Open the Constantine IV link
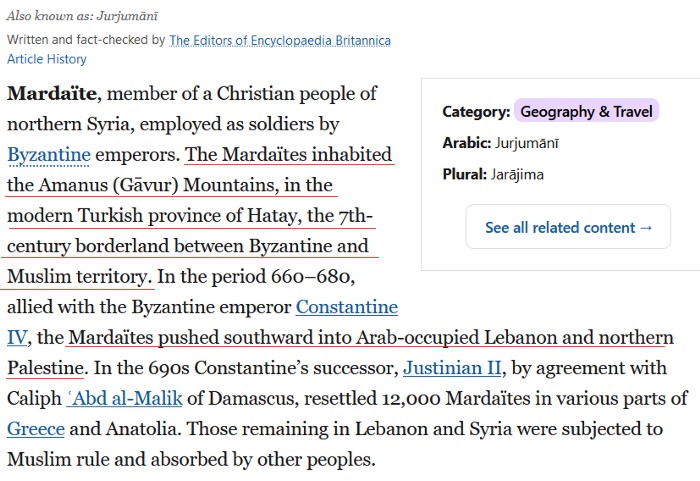 point(346,307)
